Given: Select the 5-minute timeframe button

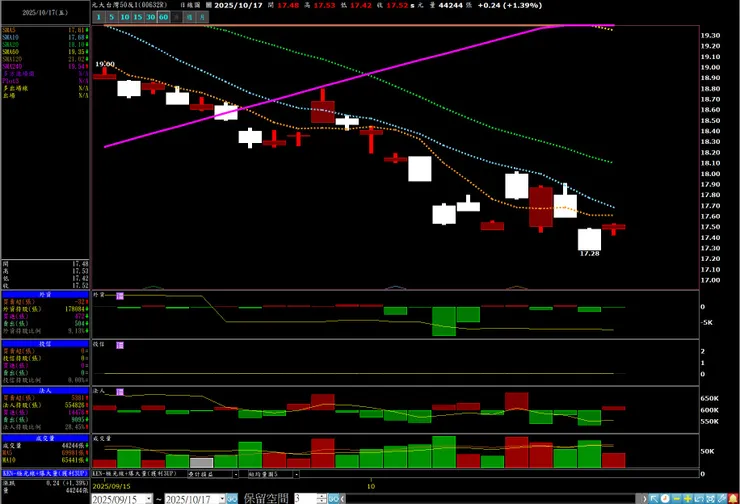Looking at the screenshot, I should pos(111,17).
